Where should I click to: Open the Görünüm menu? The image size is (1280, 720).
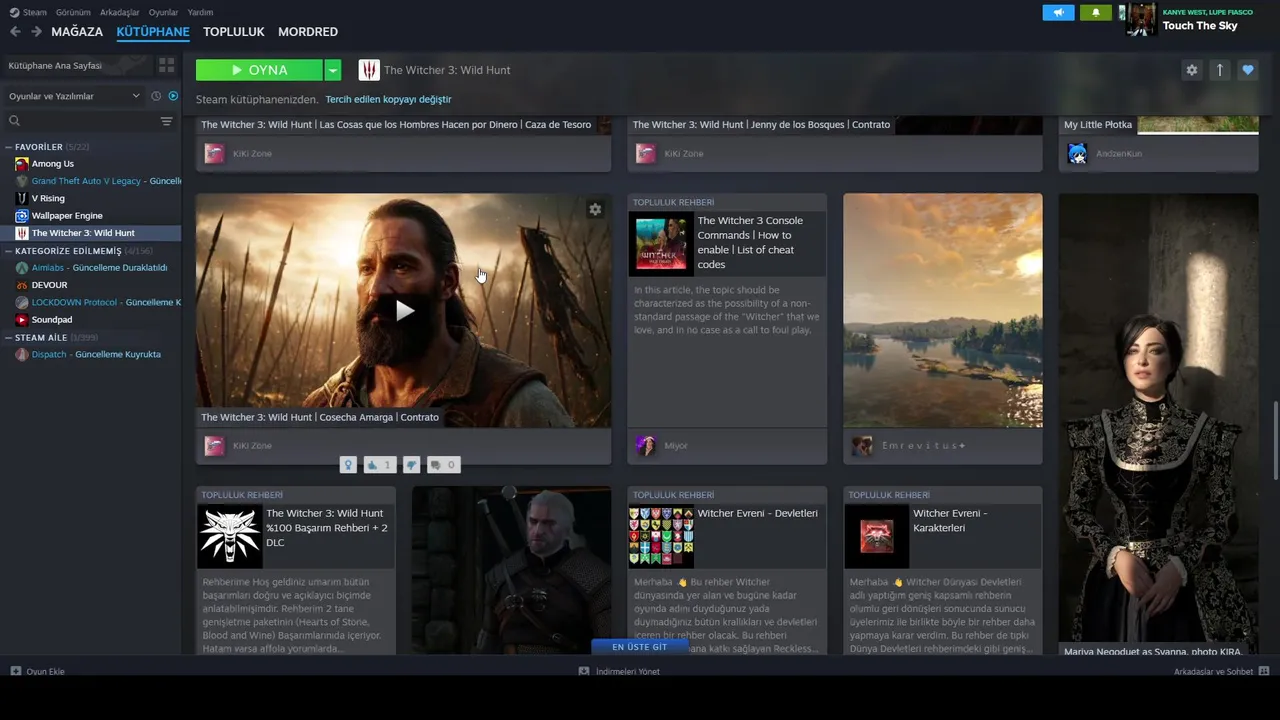(73, 12)
